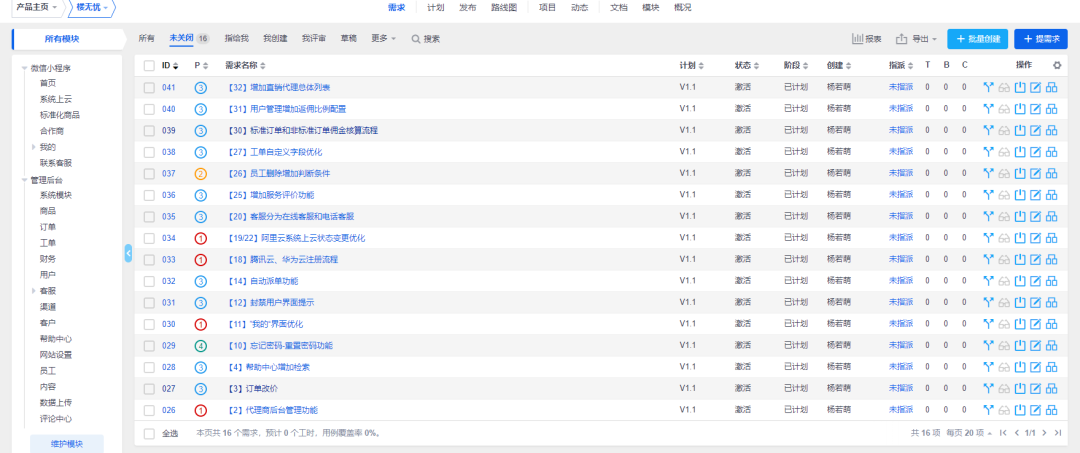This screenshot has height=453, width=1080.
Task: Expand the 我的 module tree node
Action: pos(34,147)
